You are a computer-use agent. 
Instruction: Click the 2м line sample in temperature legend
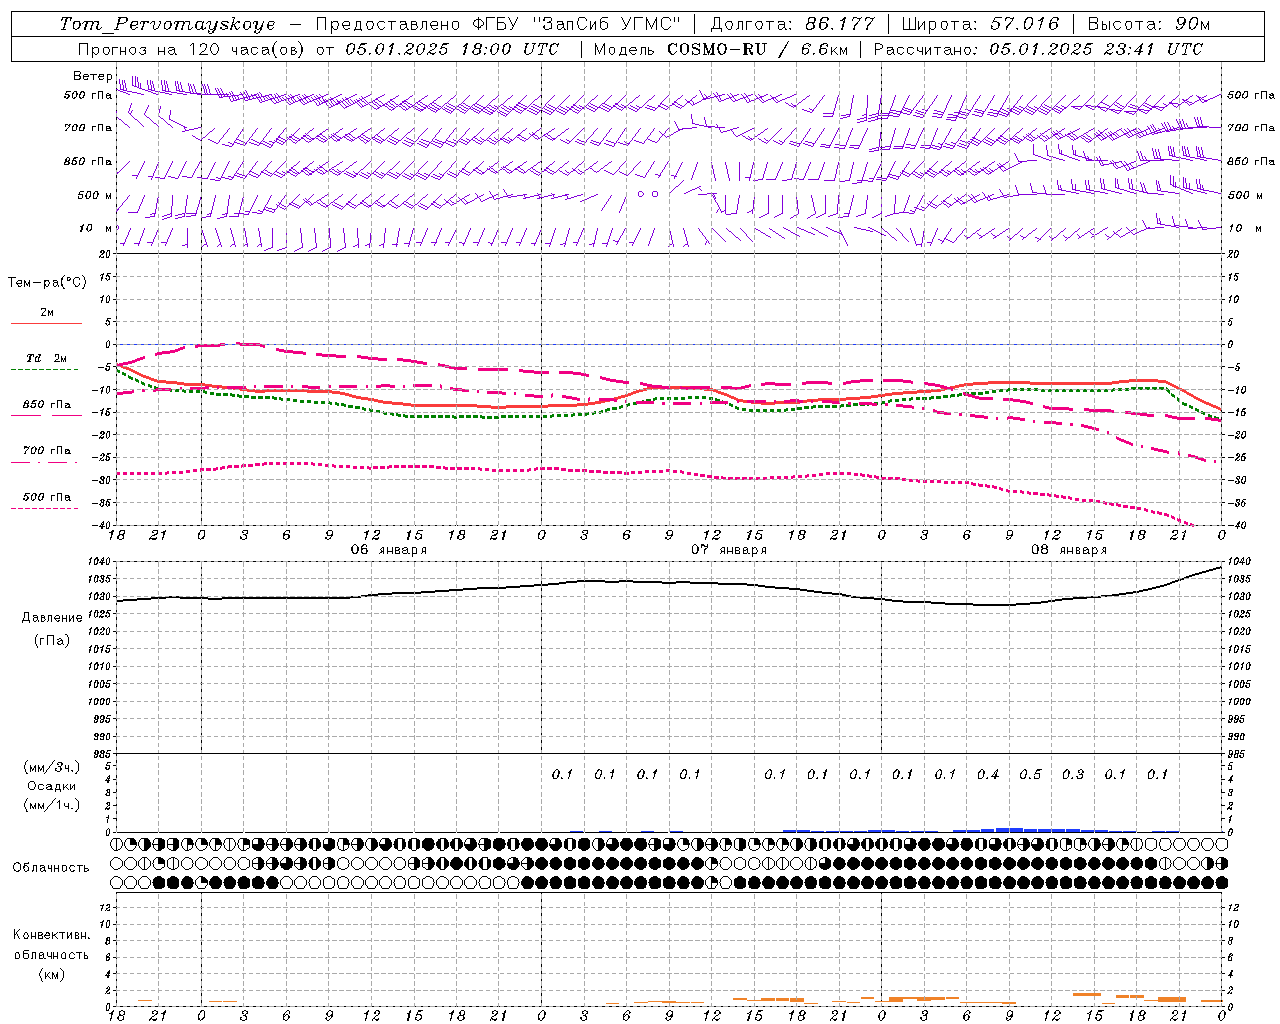click(x=46, y=323)
